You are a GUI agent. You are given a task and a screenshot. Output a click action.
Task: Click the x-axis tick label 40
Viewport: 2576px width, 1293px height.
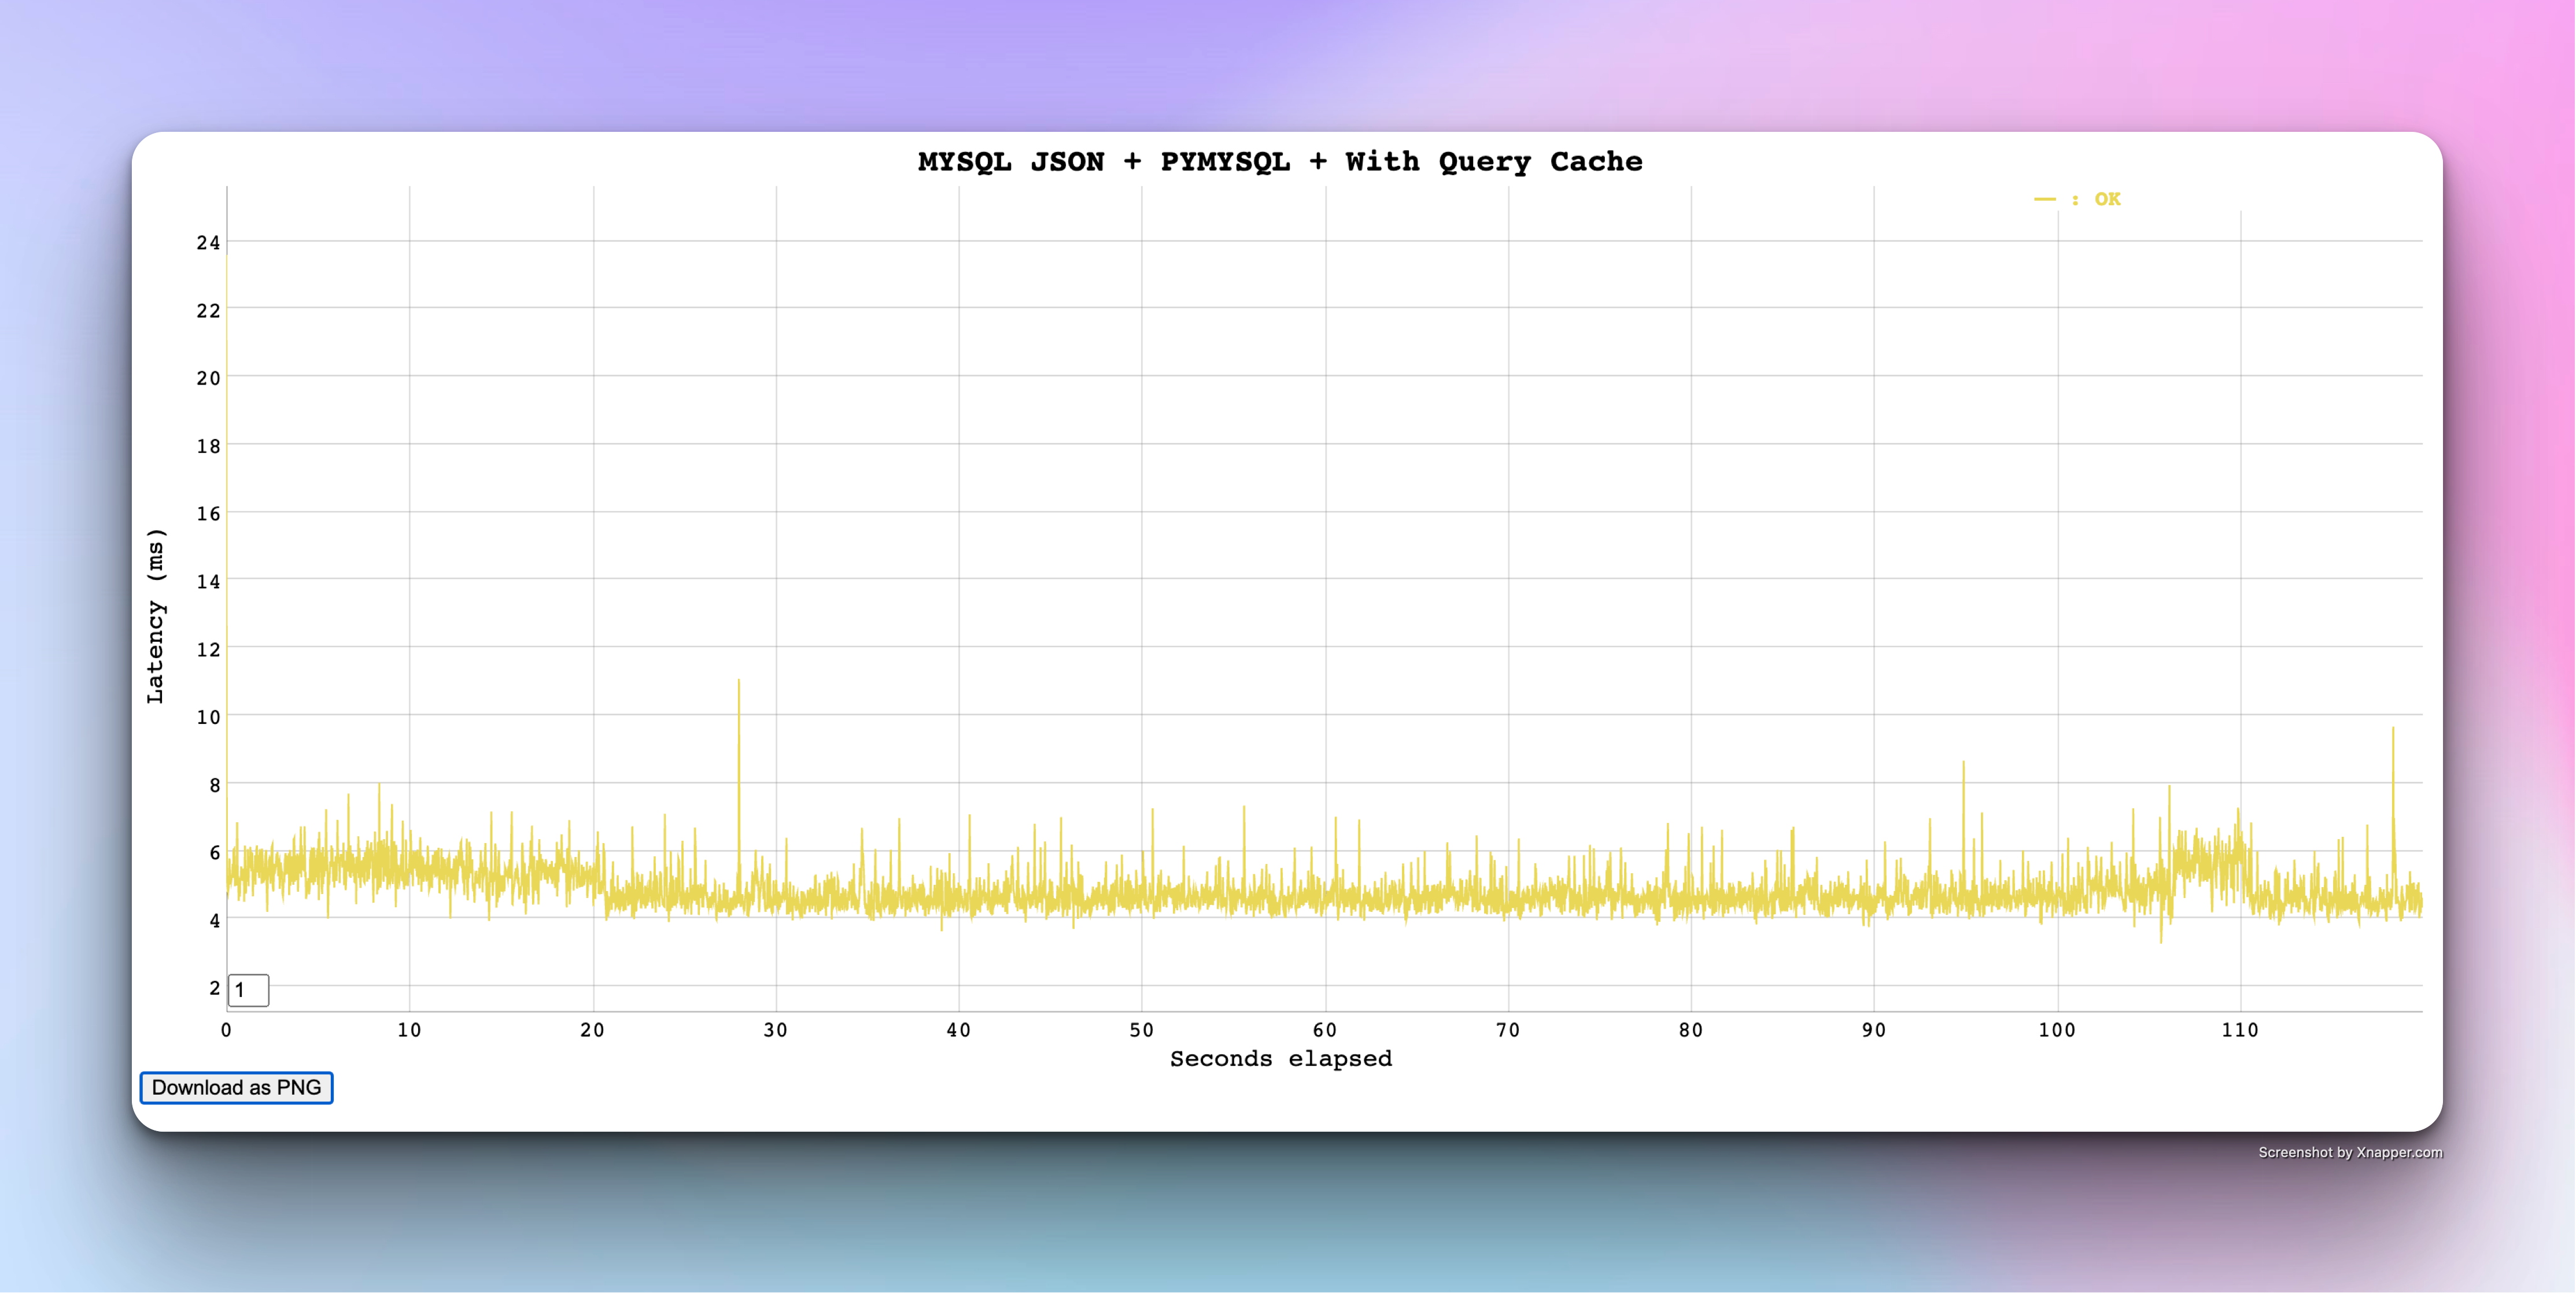point(958,1030)
